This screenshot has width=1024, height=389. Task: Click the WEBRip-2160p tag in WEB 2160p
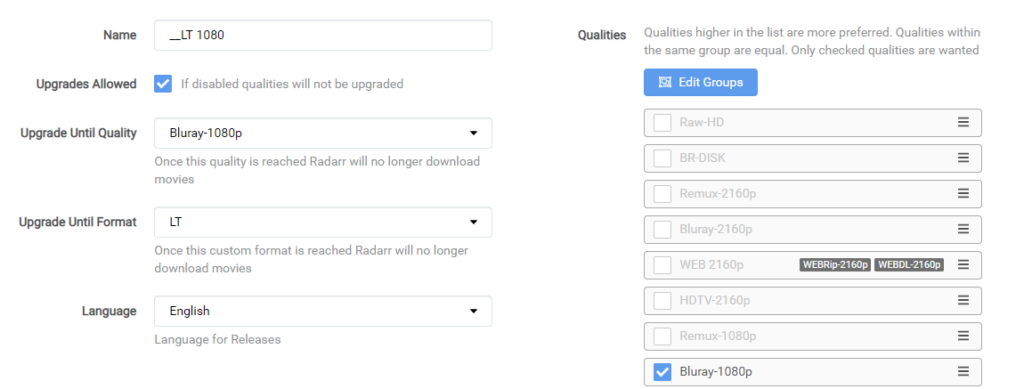click(835, 264)
